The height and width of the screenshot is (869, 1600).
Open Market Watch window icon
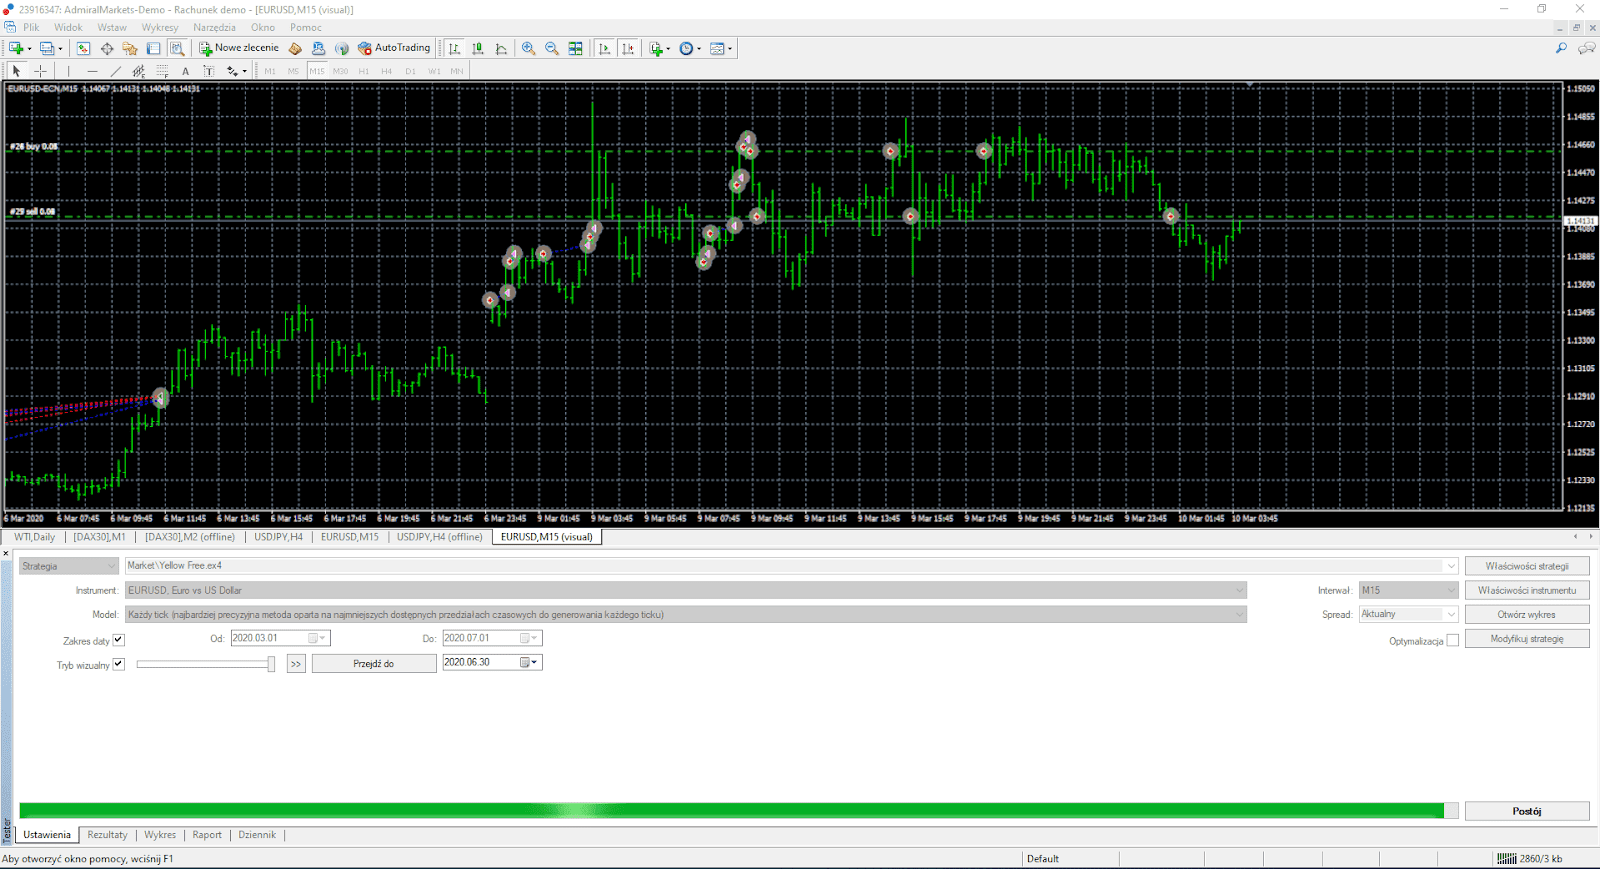pos(83,48)
